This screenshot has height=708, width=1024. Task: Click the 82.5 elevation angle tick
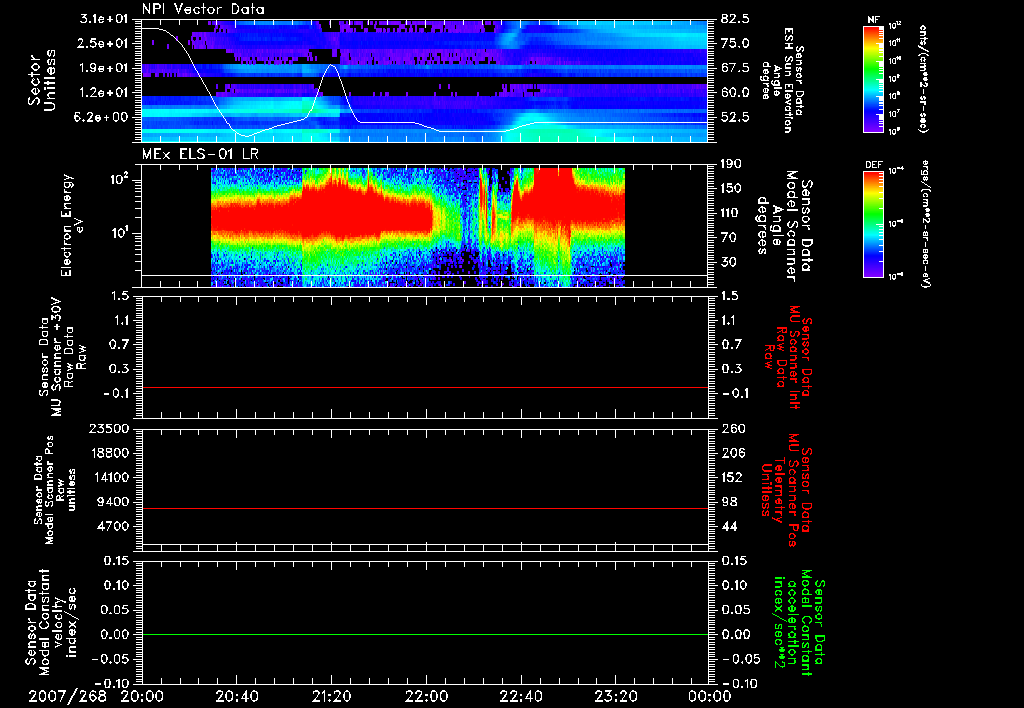tap(735, 20)
